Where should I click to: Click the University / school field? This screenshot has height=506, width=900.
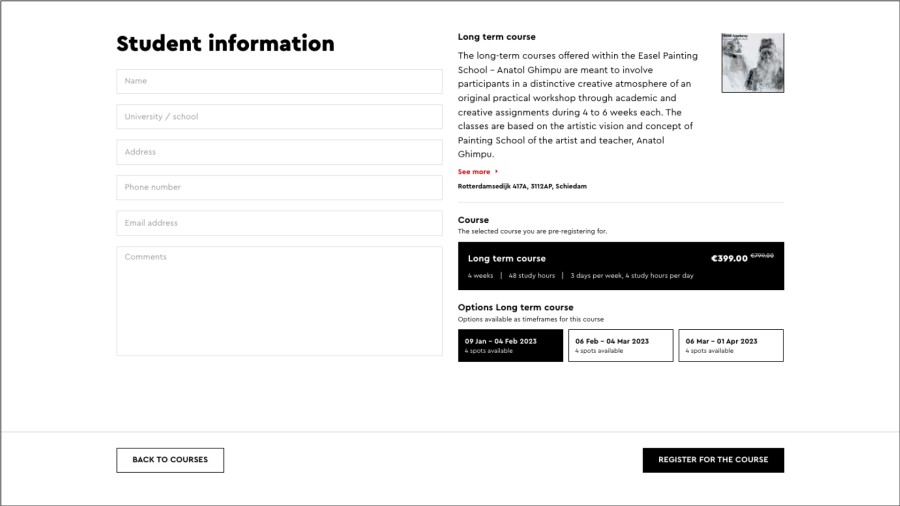279,117
